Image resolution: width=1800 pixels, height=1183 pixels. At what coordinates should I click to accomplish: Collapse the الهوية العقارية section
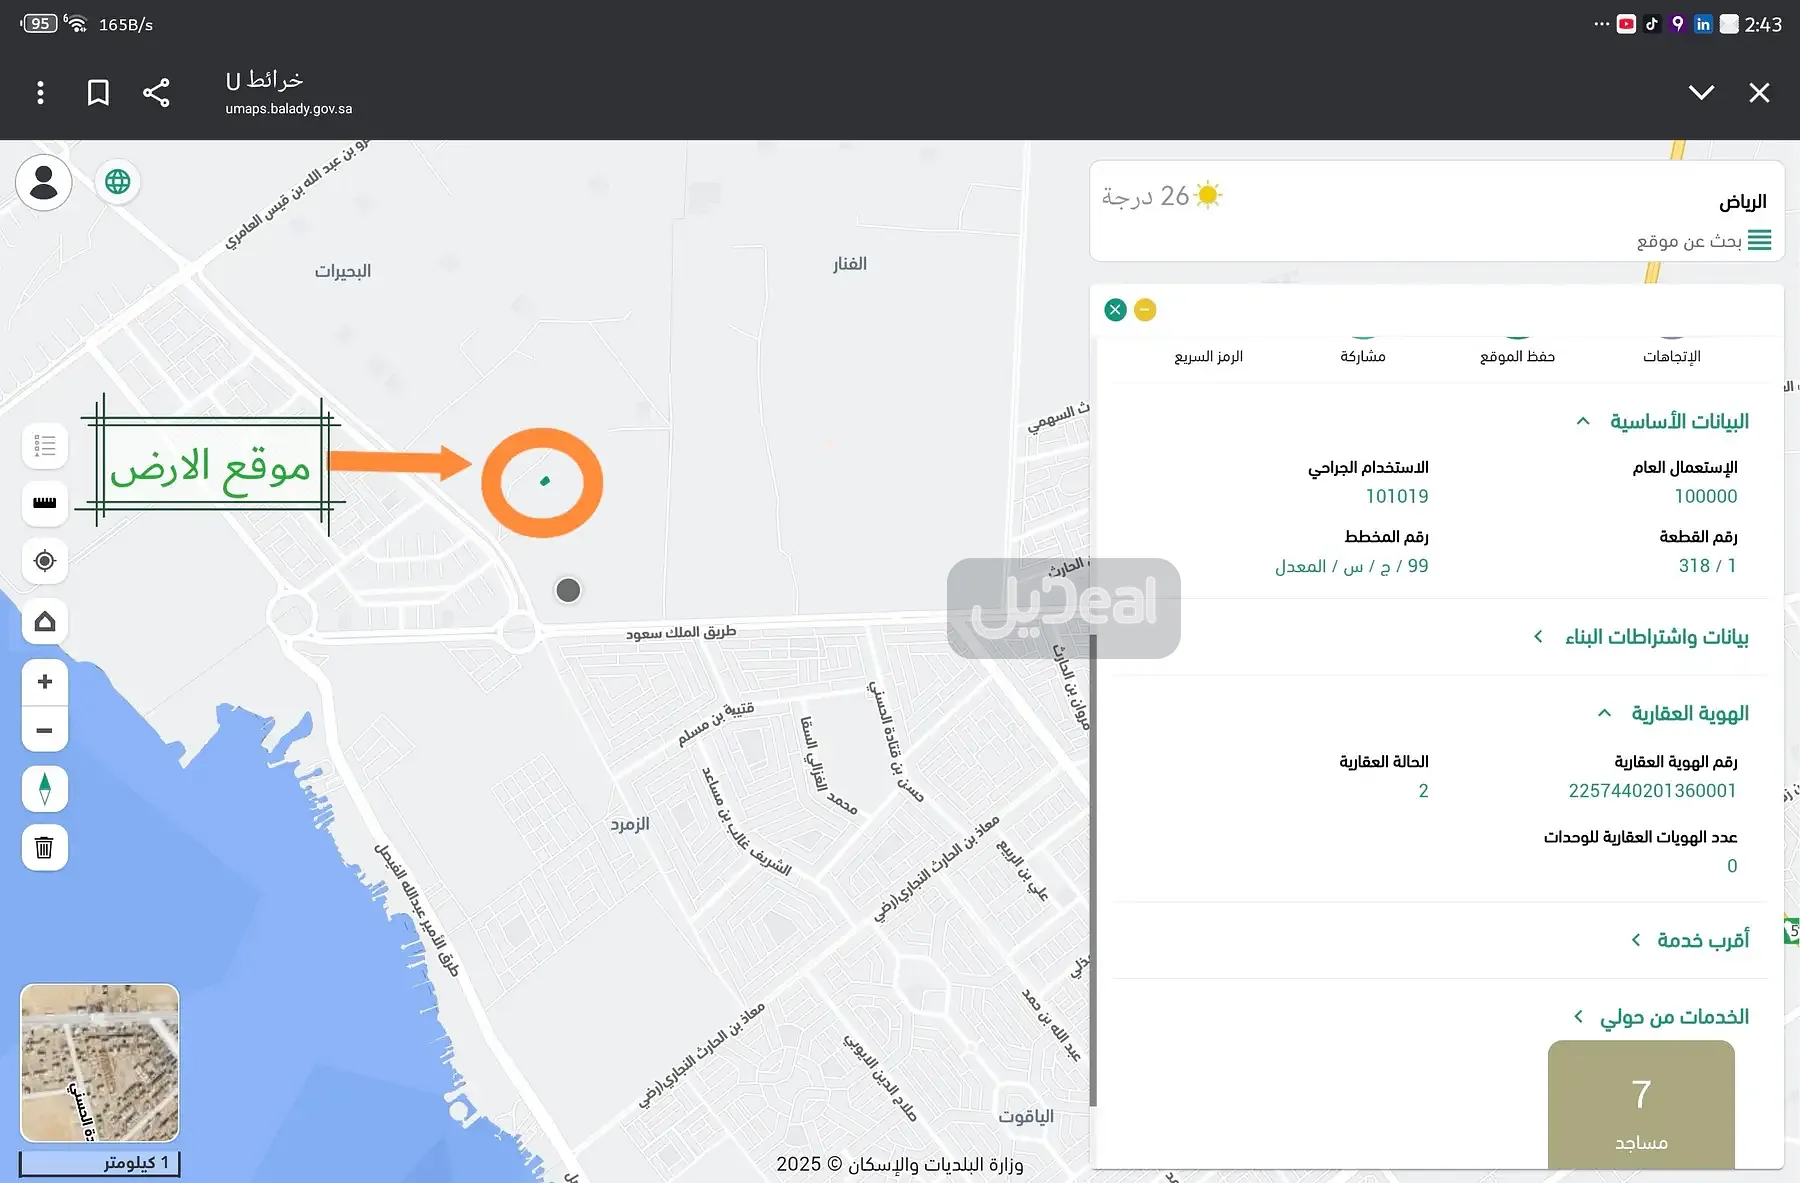tap(1605, 713)
